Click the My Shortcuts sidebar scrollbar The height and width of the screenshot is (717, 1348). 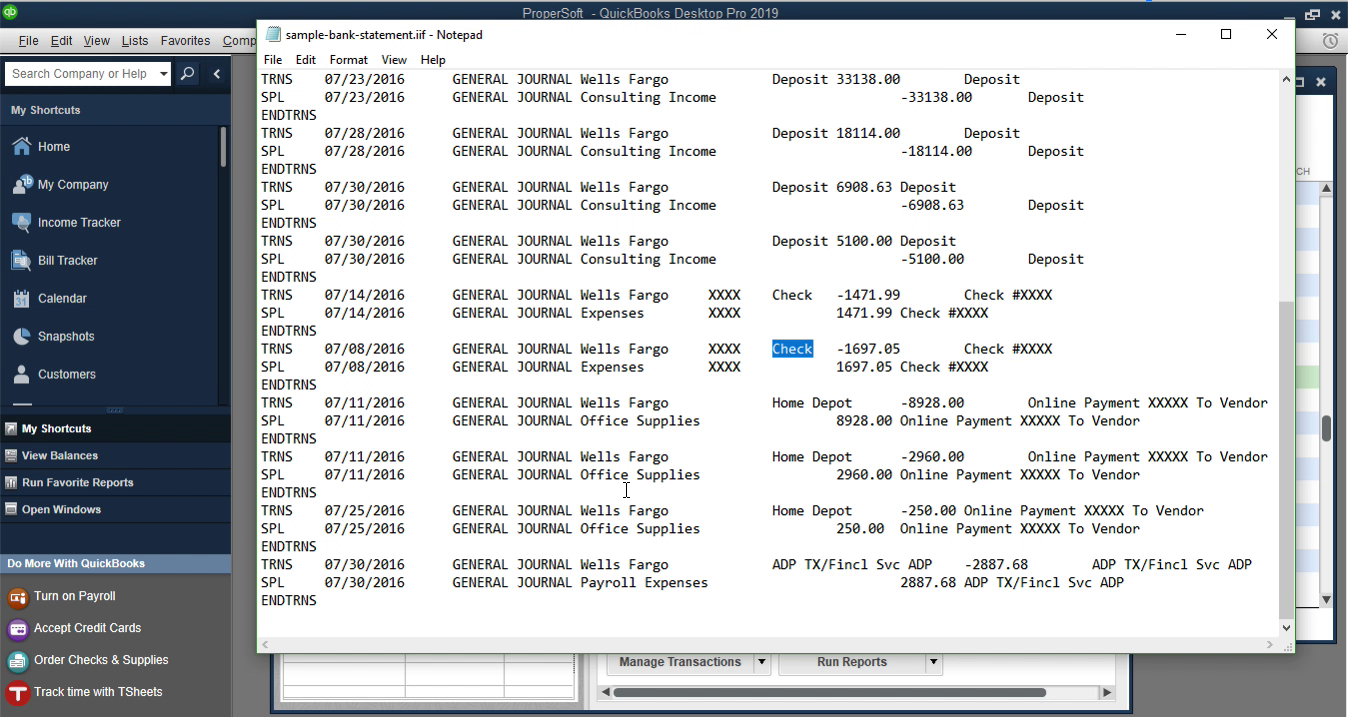223,147
